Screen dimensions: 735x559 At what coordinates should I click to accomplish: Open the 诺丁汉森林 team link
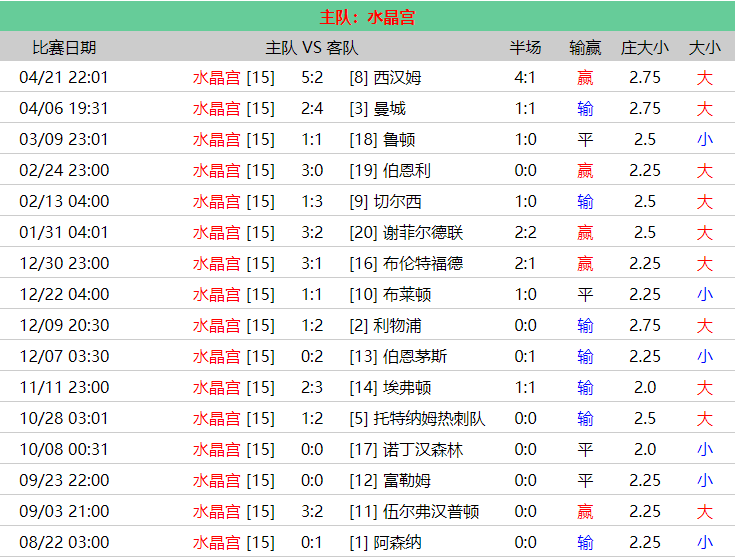(423, 449)
